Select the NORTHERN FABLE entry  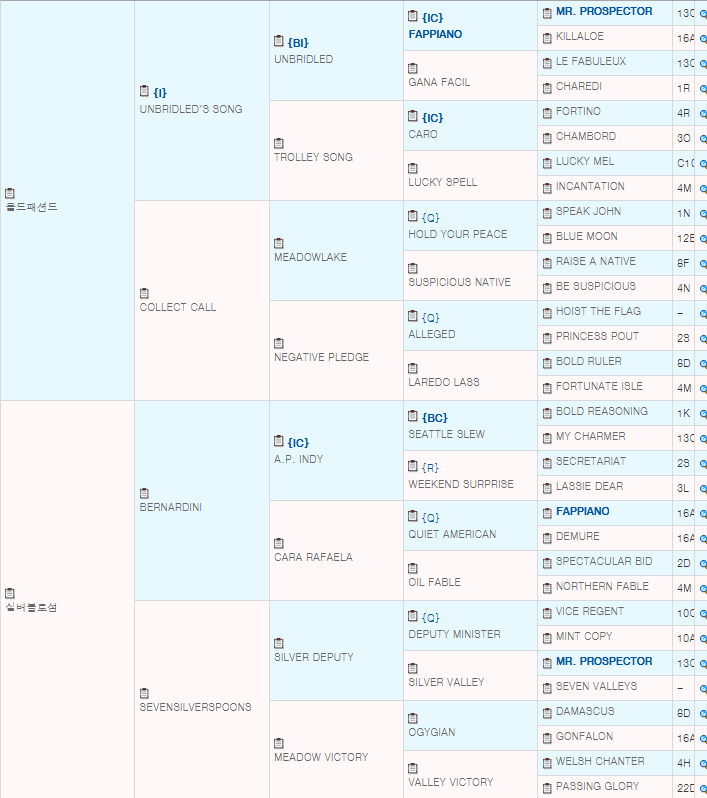(602, 586)
